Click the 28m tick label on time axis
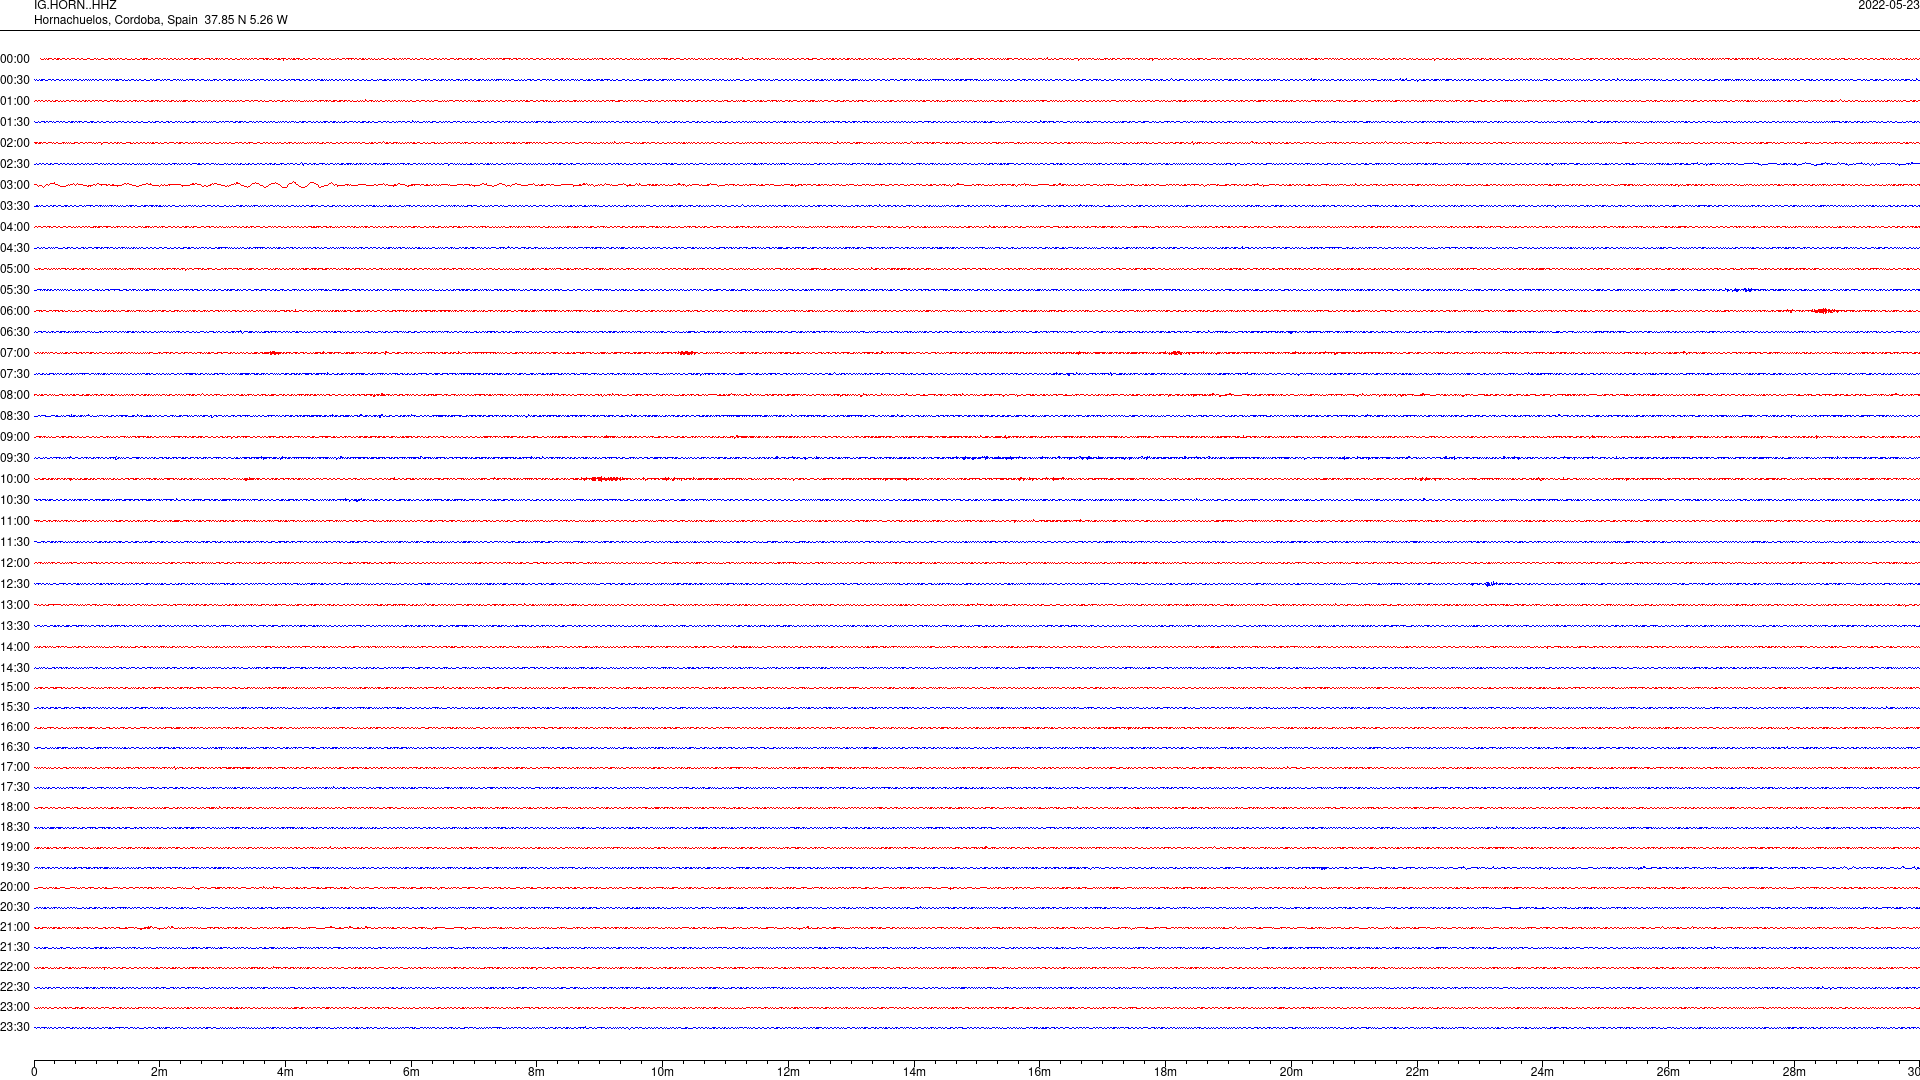The image size is (1920, 1080). pyautogui.click(x=1794, y=1072)
